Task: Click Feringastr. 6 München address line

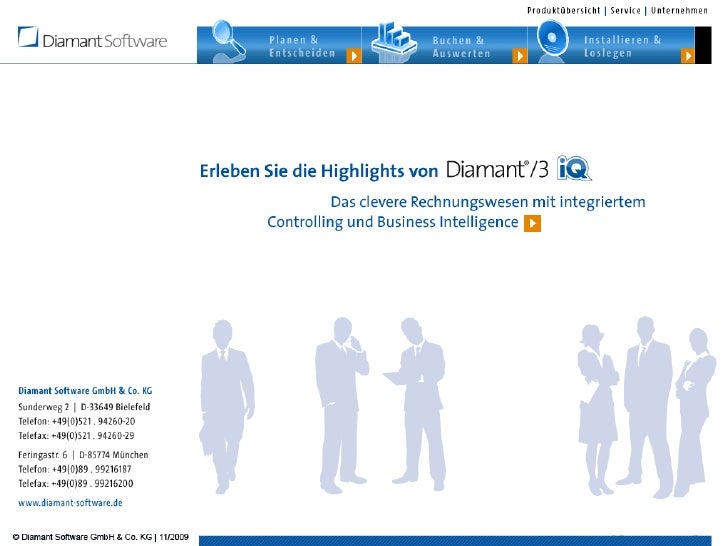Action: point(83,455)
